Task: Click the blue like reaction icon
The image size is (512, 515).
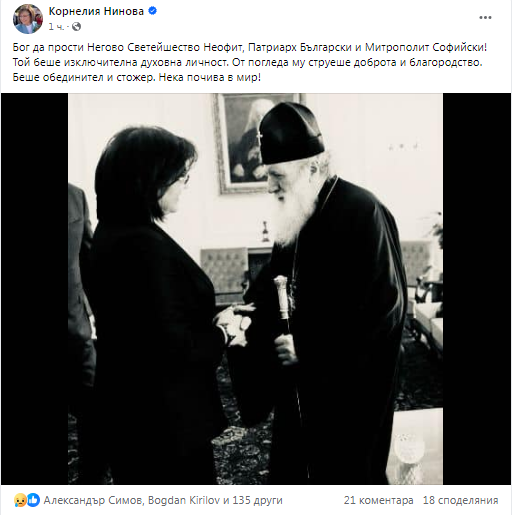Action: click(33, 500)
